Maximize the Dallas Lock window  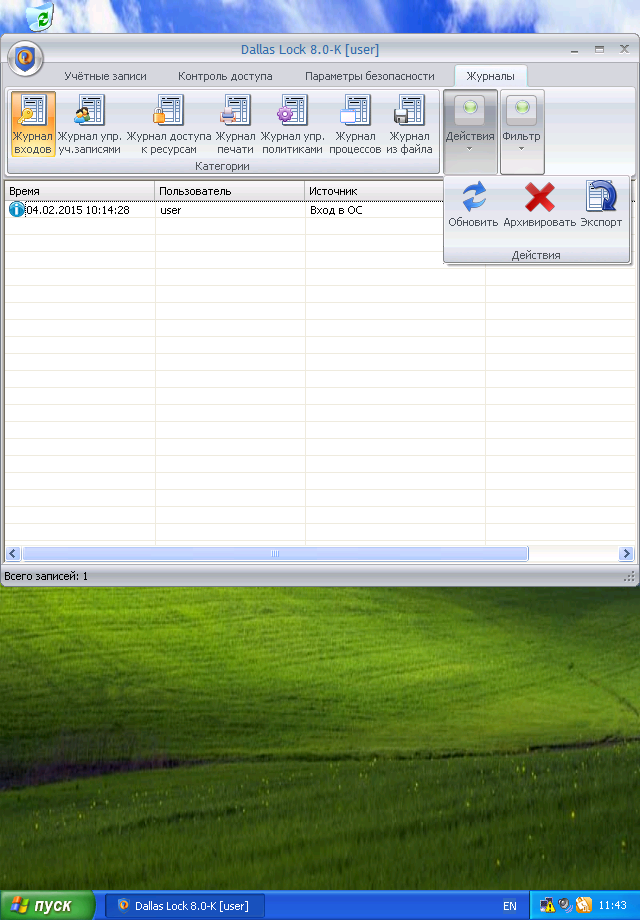[599, 50]
